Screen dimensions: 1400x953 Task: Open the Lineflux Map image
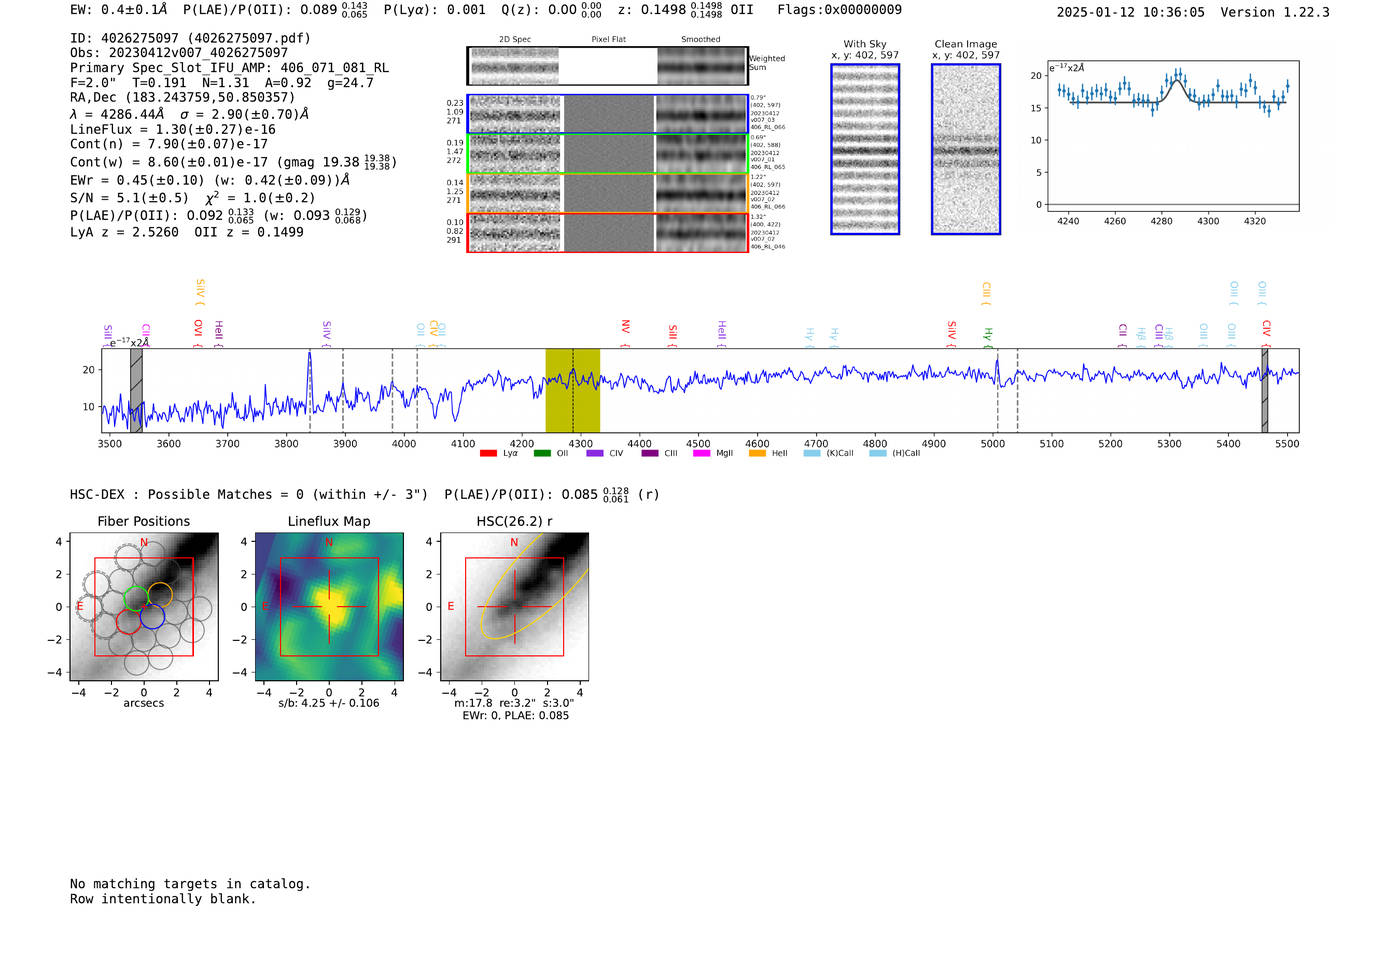click(x=329, y=607)
